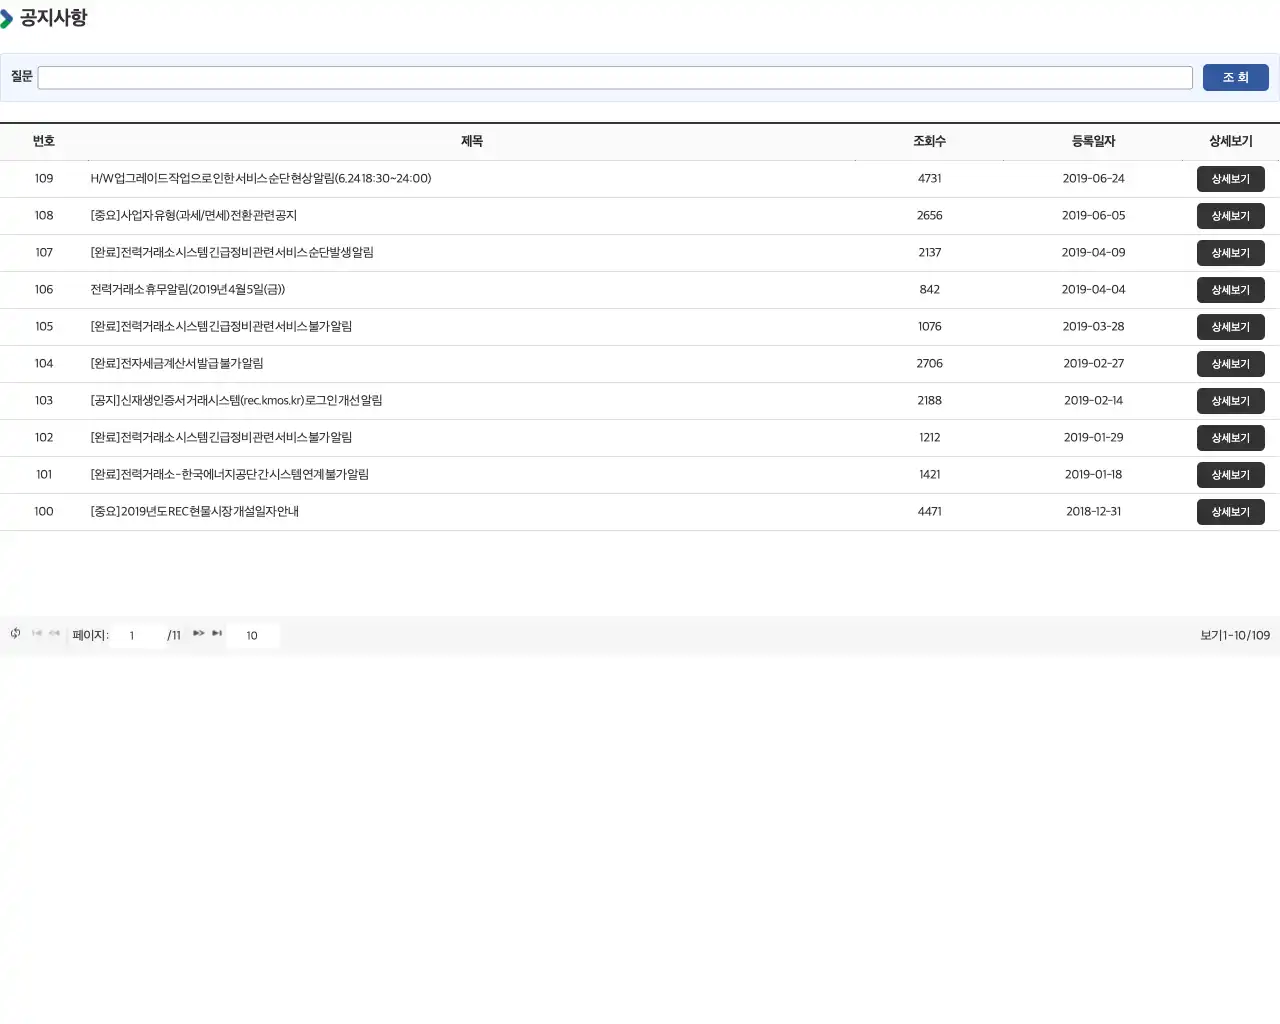Open 상세보기 for notice 101

(1230, 475)
